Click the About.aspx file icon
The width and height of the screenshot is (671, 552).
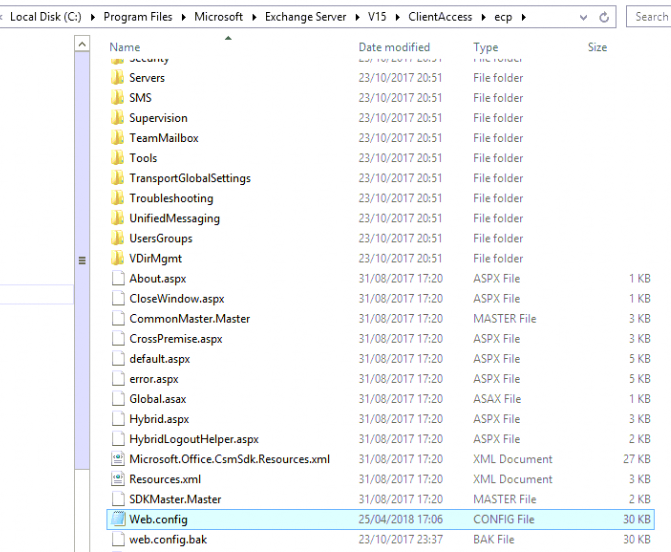[118, 278]
